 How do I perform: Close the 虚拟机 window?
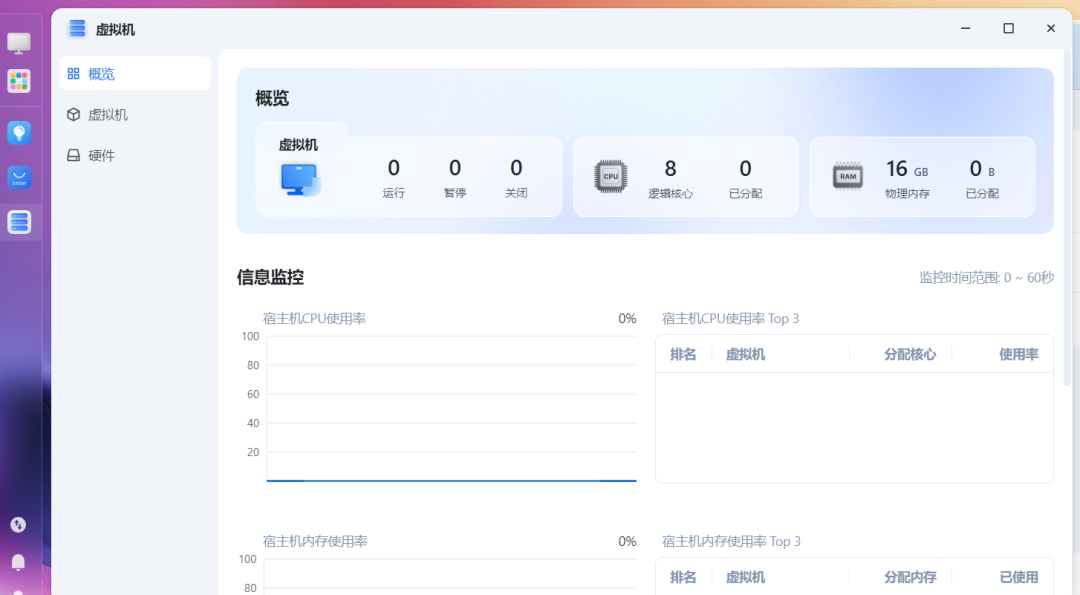pyautogui.click(x=1050, y=28)
